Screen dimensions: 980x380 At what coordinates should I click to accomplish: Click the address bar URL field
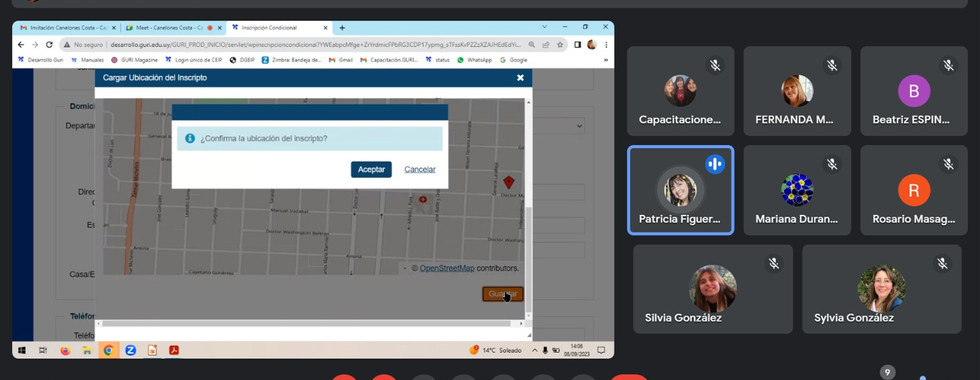316,45
